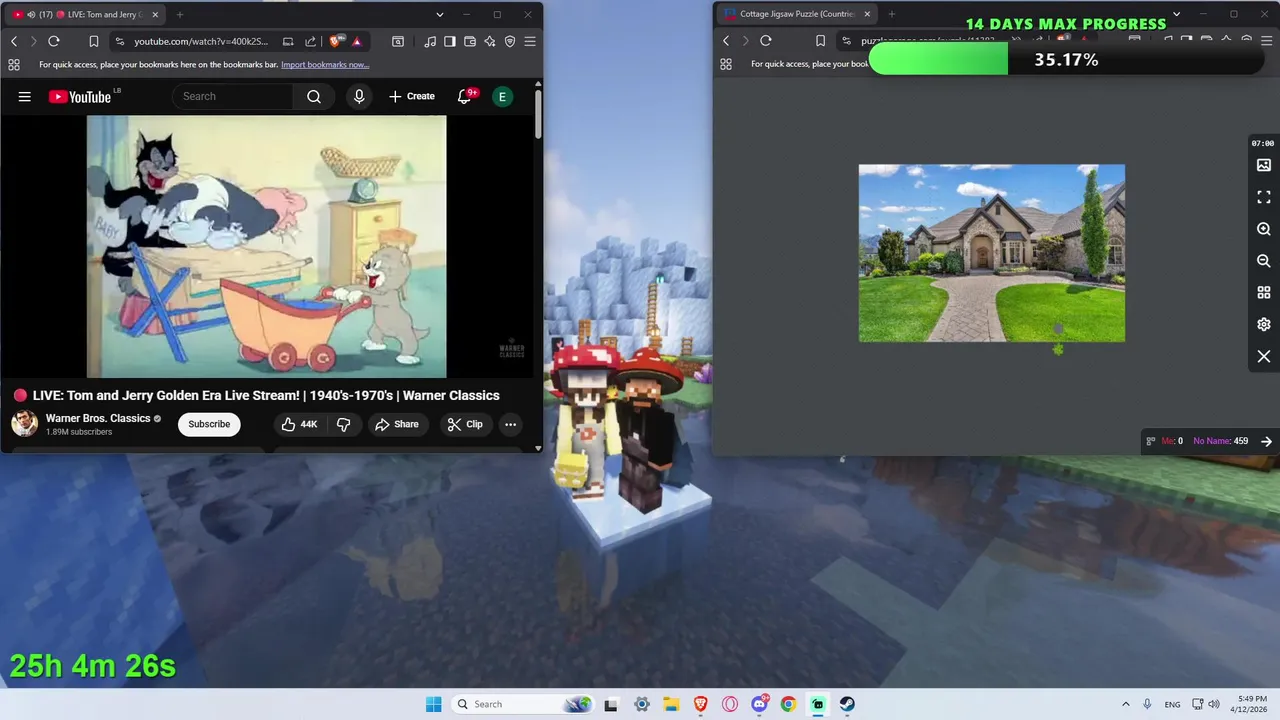Viewport: 1280px width, 720px height.
Task: Start voice search with the microphone
Action: coord(359,96)
